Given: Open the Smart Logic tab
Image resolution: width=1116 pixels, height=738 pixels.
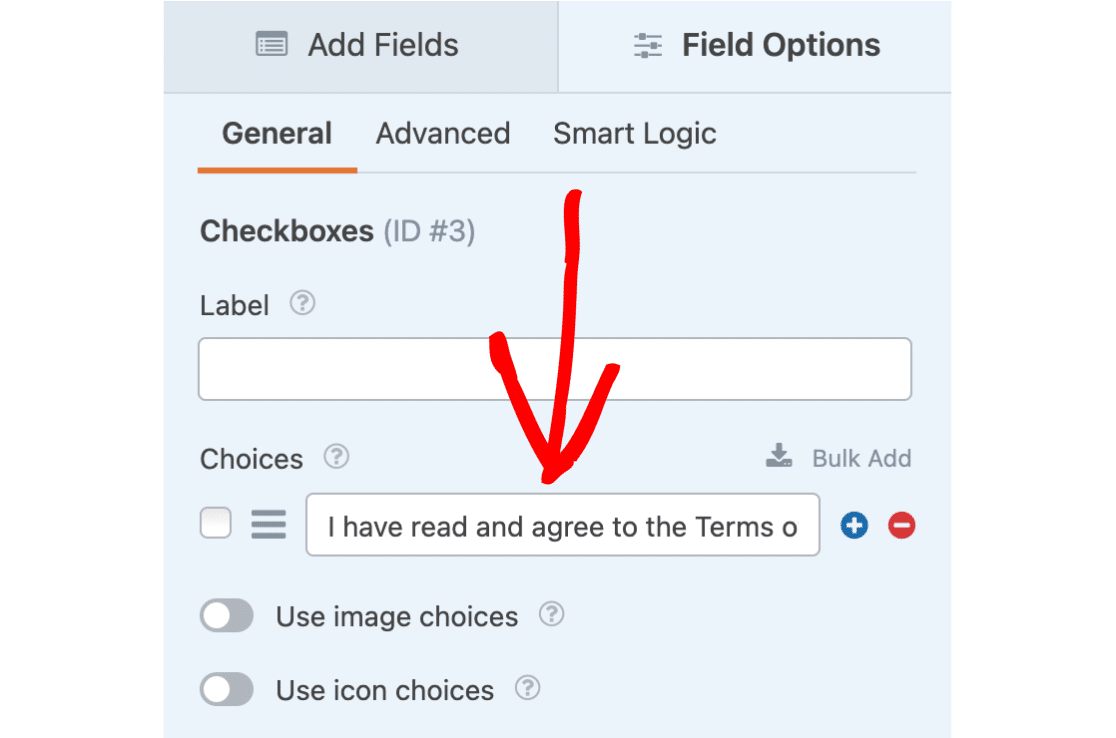Looking at the screenshot, I should [635, 134].
